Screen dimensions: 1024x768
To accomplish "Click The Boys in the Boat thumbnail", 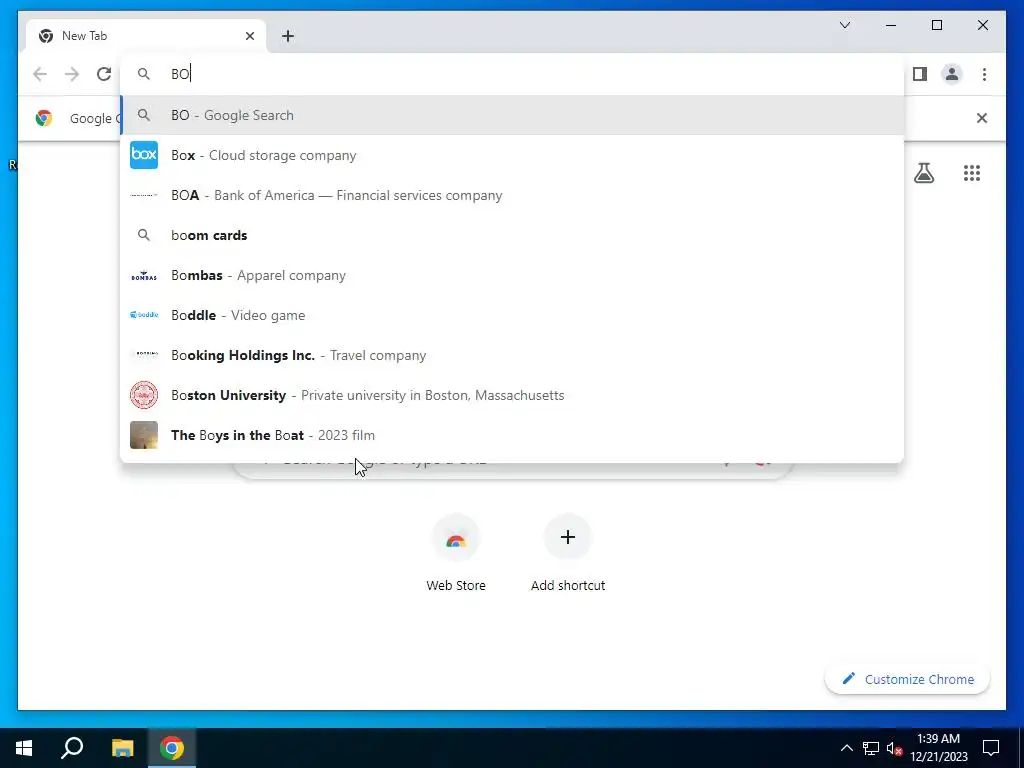I will point(144,435).
